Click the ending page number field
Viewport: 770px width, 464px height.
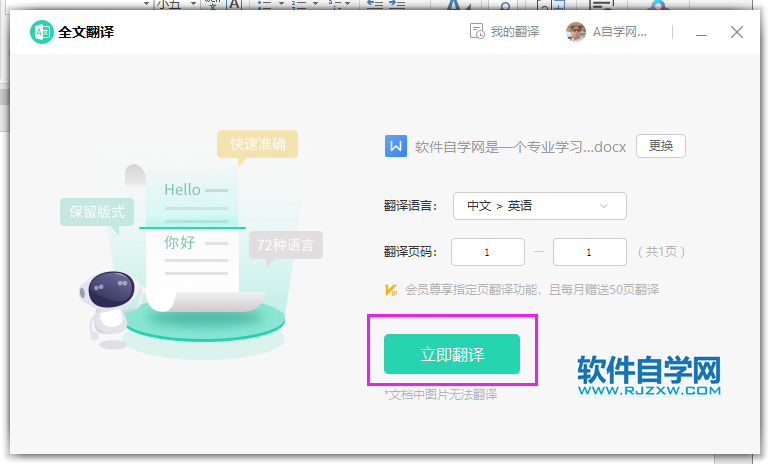point(589,252)
